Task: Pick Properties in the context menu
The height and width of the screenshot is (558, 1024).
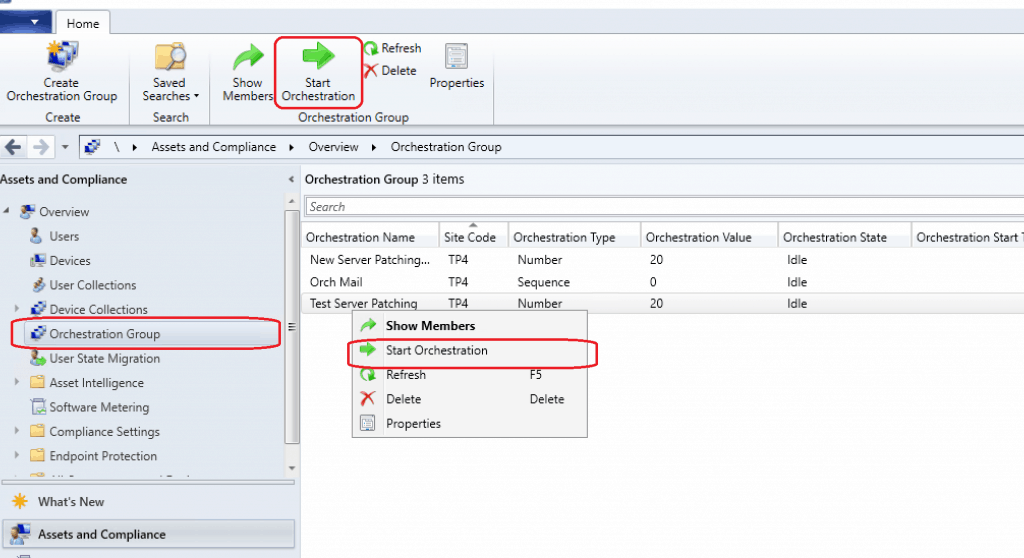Action: (413, 424)
